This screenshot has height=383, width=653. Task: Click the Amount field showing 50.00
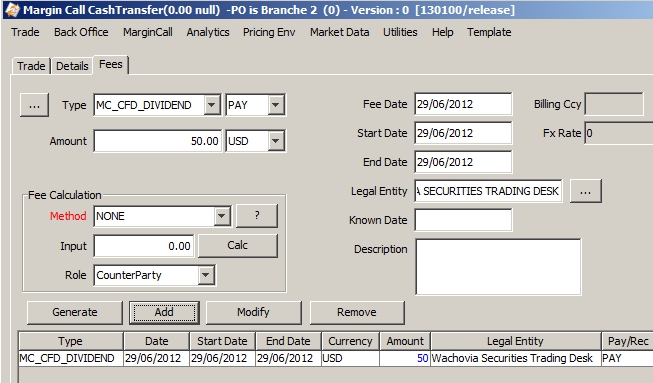[x=157, y=141]
